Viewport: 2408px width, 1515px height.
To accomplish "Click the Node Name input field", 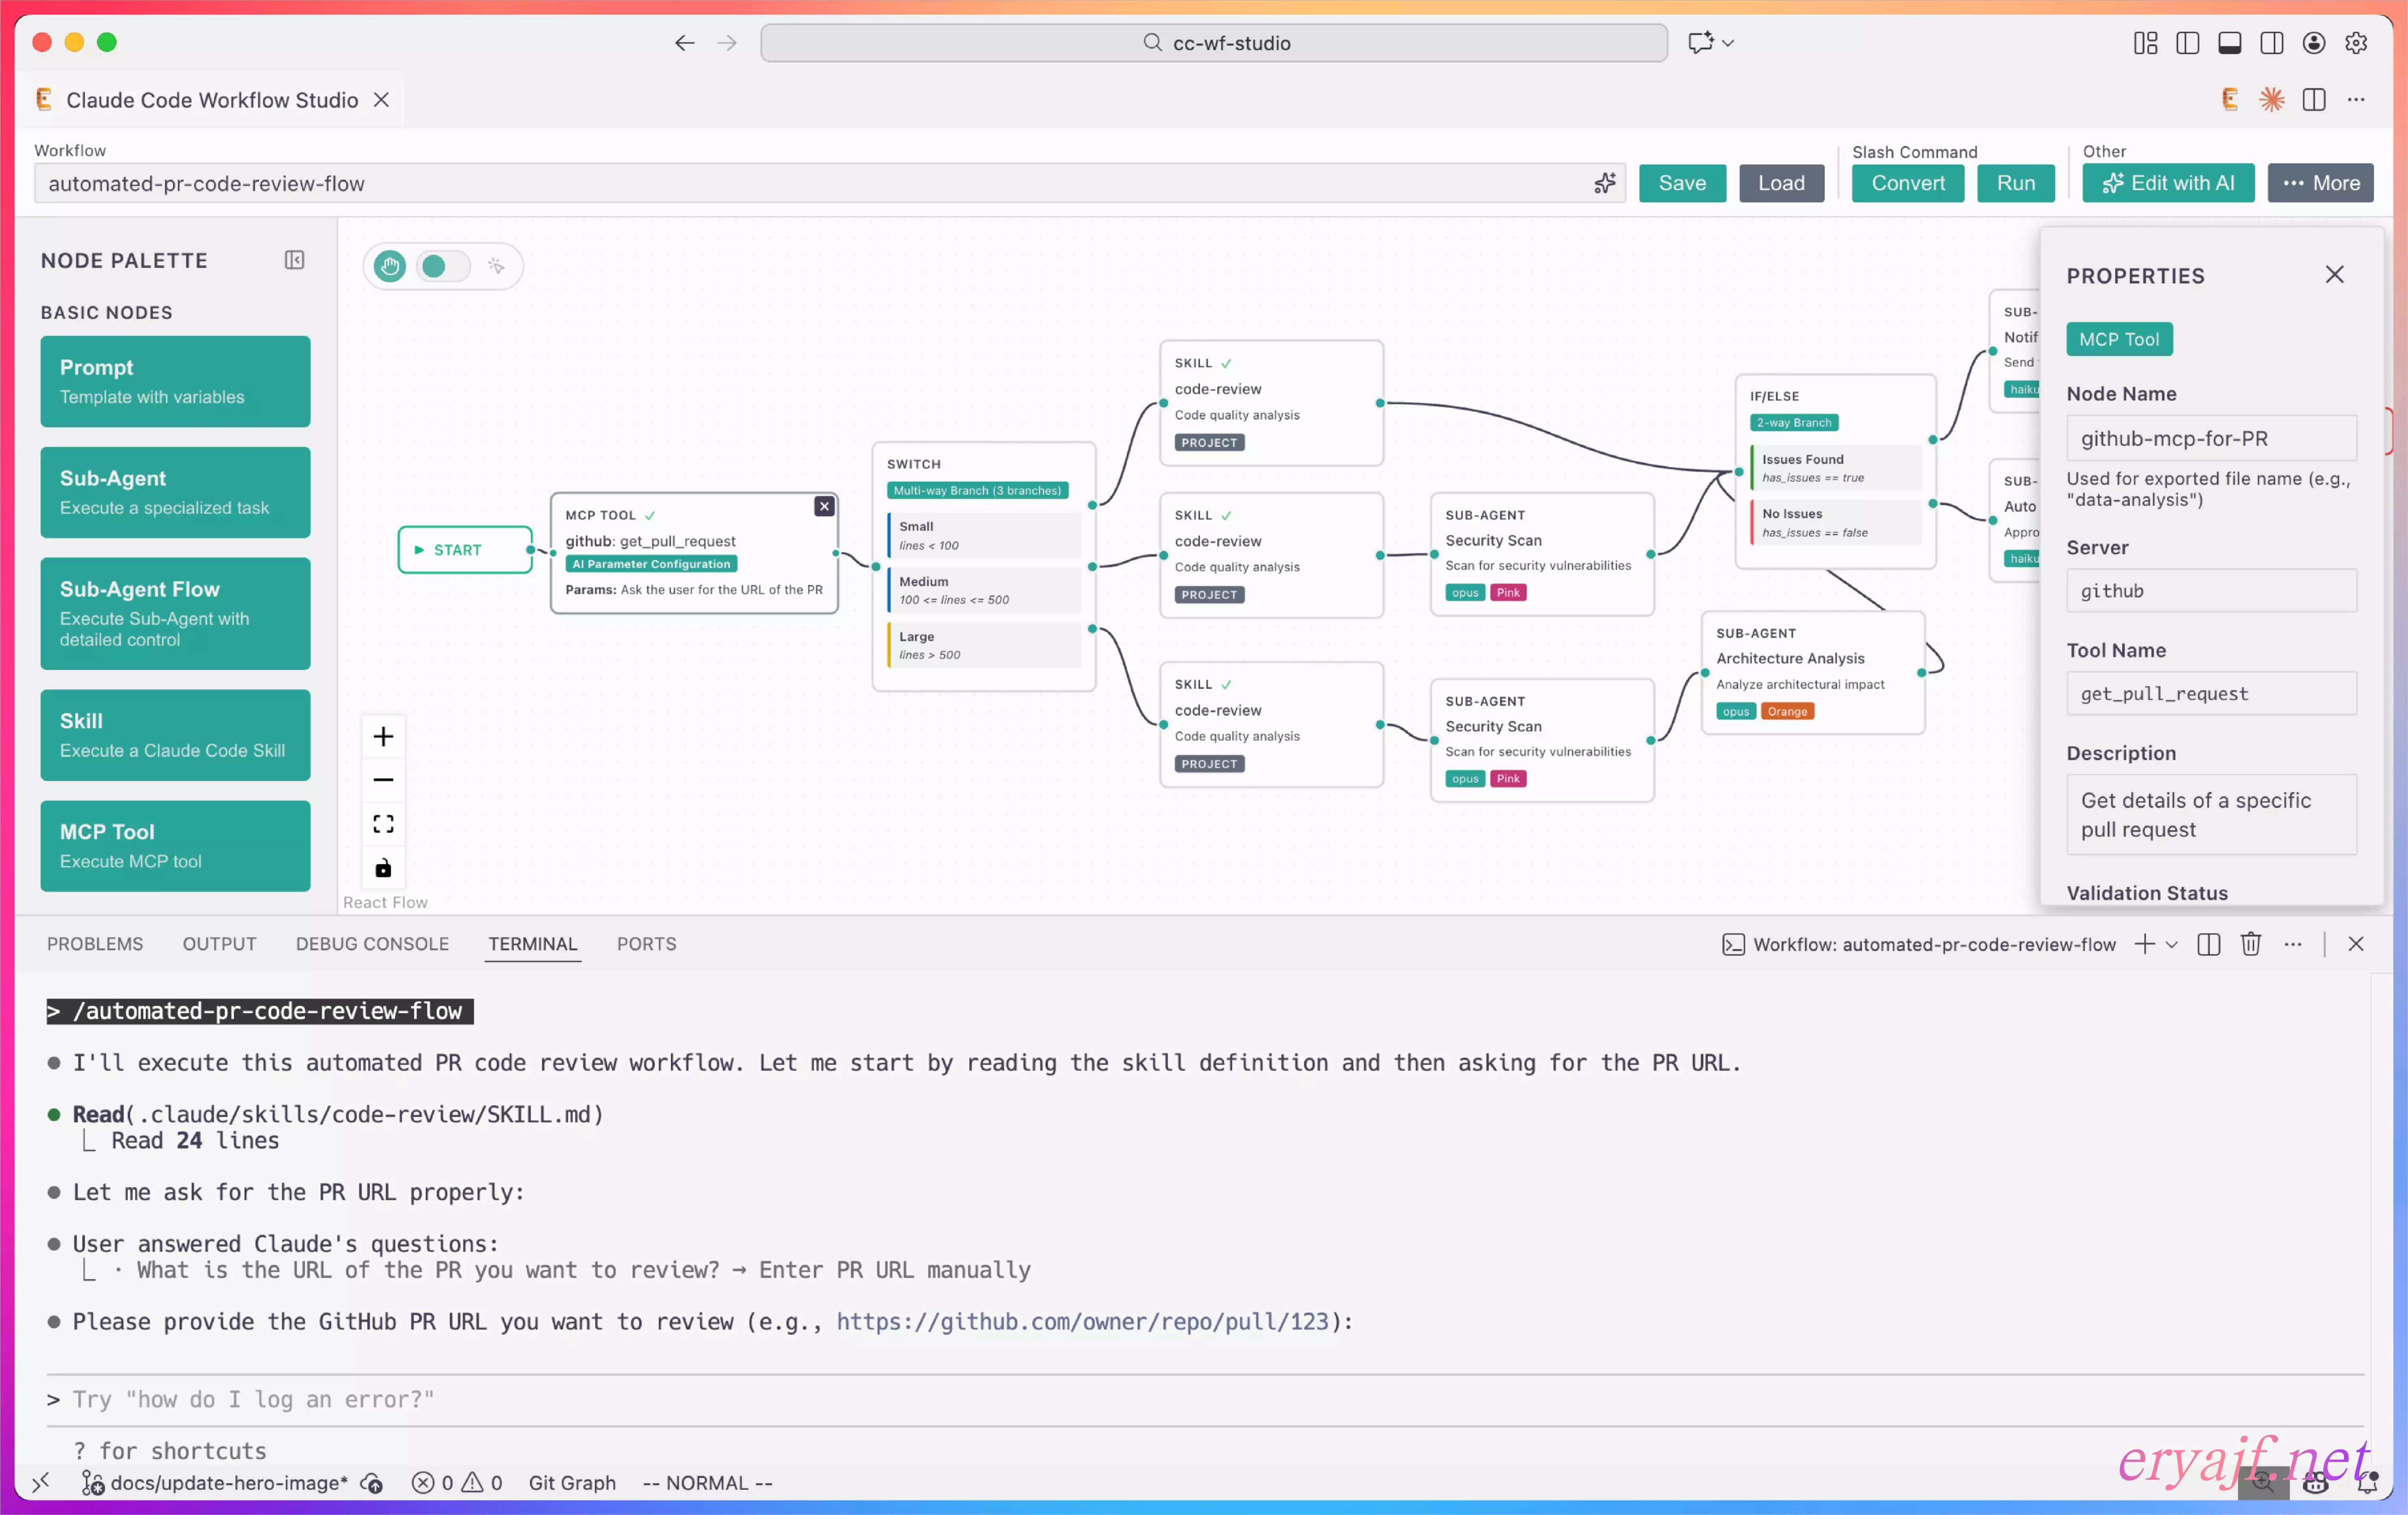I will click(2210, 438).
